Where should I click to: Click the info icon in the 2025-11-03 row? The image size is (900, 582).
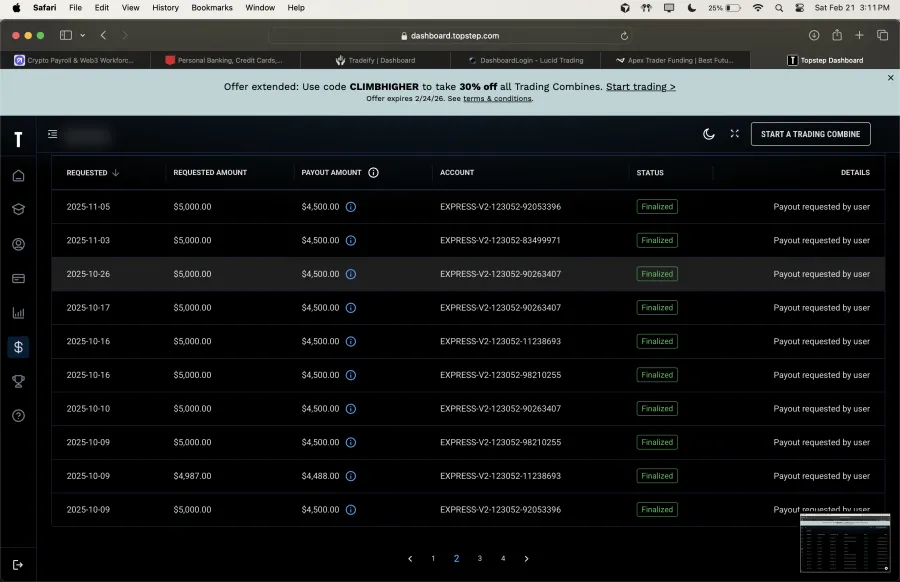coord(351,240)
